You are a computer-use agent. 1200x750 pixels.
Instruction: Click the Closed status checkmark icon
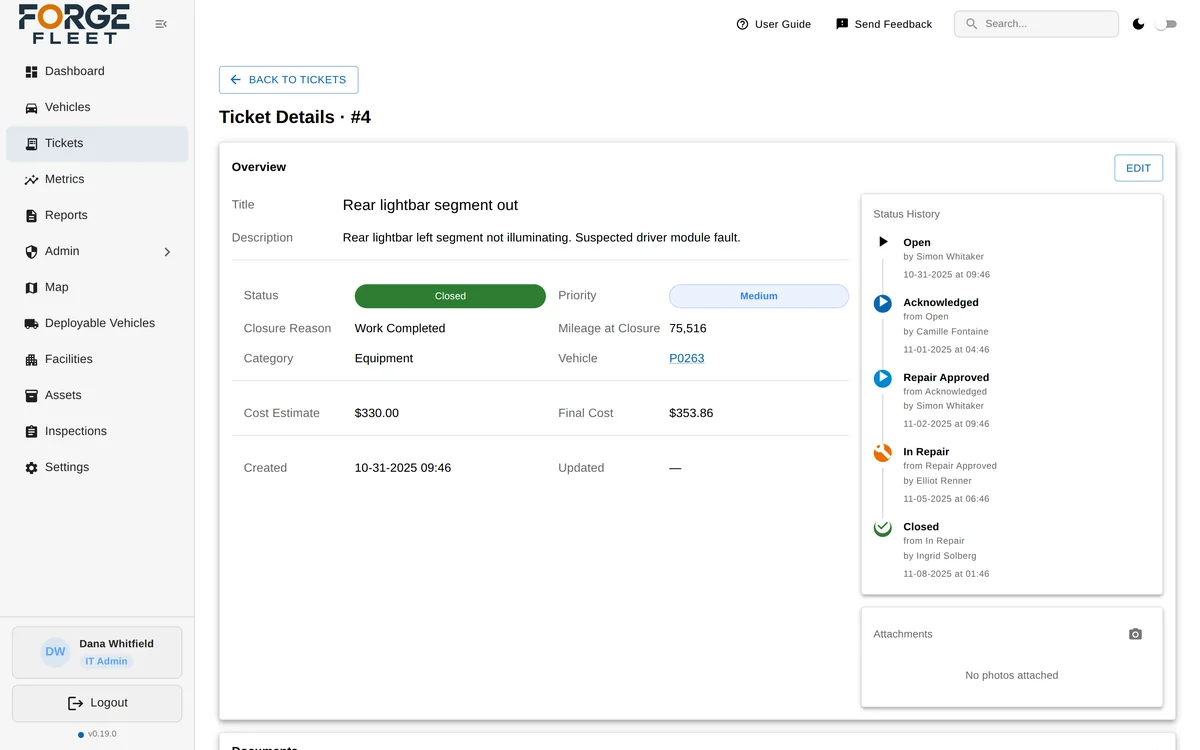(x=883, y=528)
